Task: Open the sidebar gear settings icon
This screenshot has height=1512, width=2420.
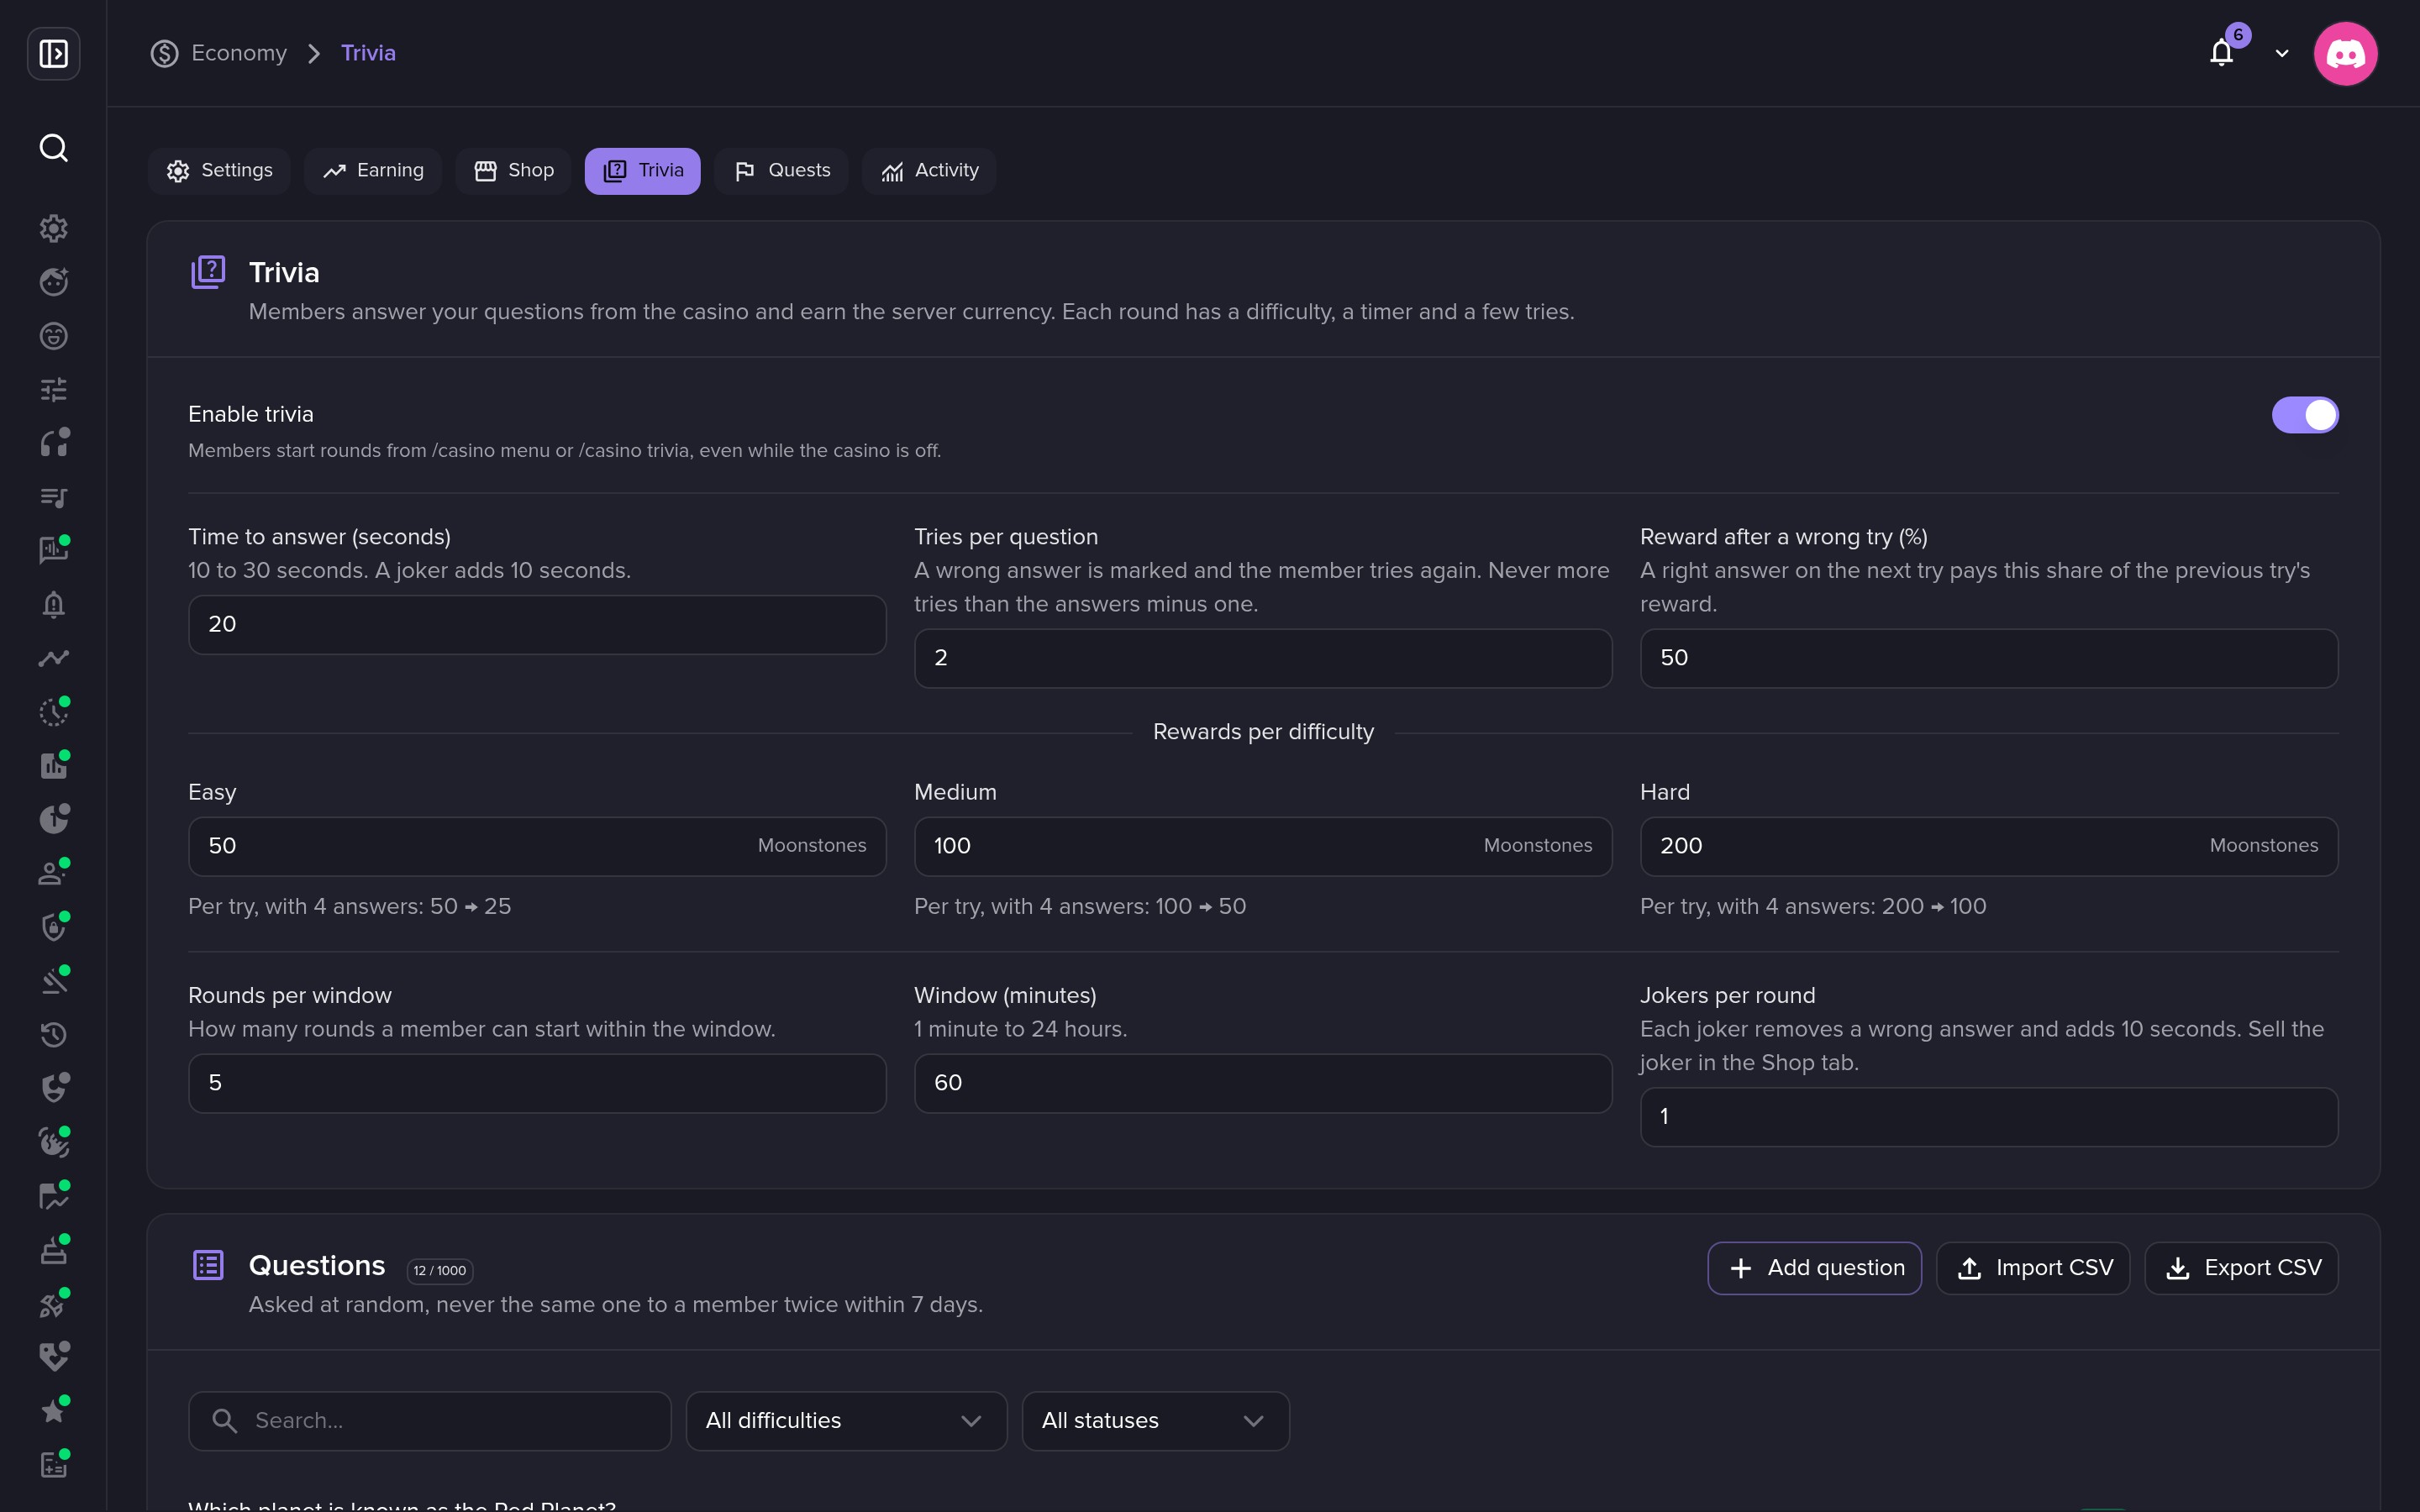Action: point(53,228)
